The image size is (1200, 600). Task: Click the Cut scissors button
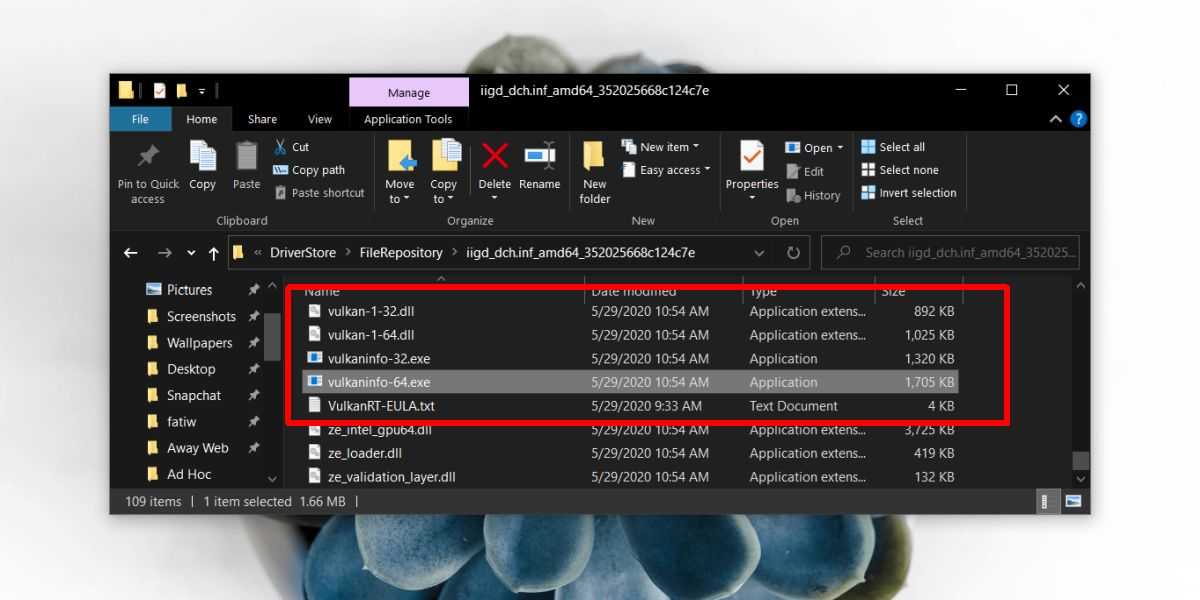pos(291,147)
